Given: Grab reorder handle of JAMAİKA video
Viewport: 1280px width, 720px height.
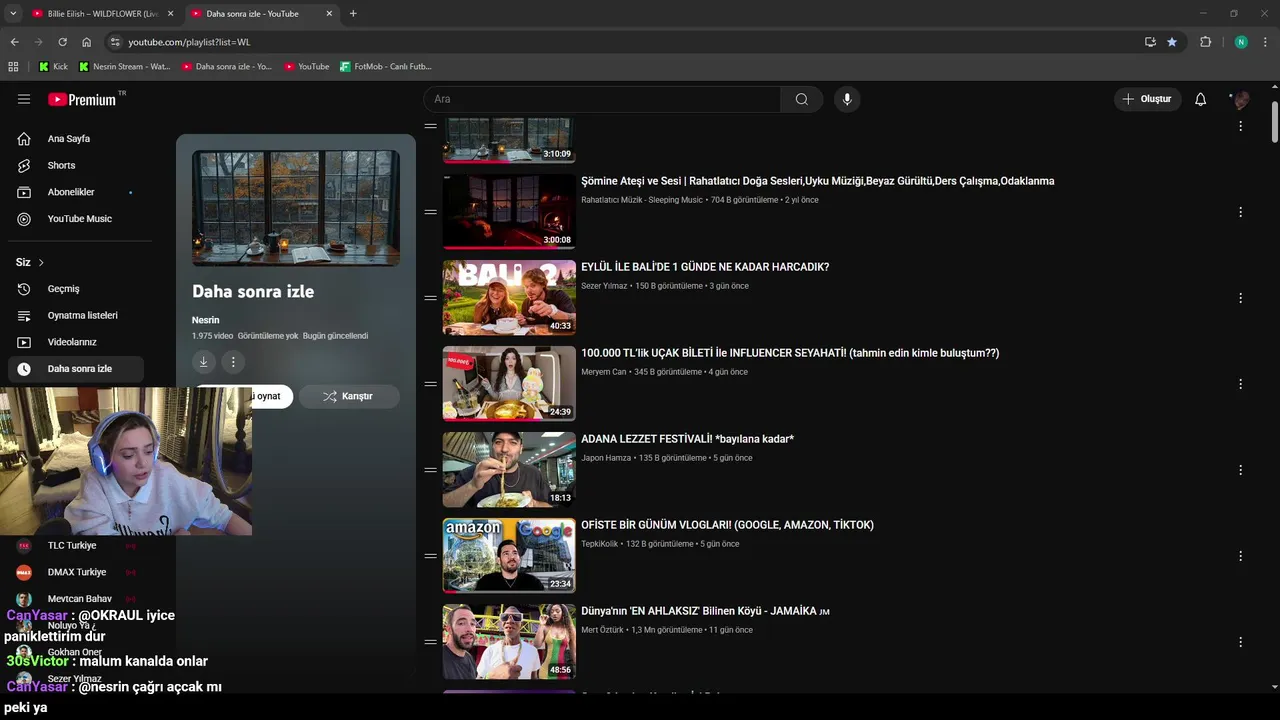Looking at the screenshot, I should tap(430, 642).
